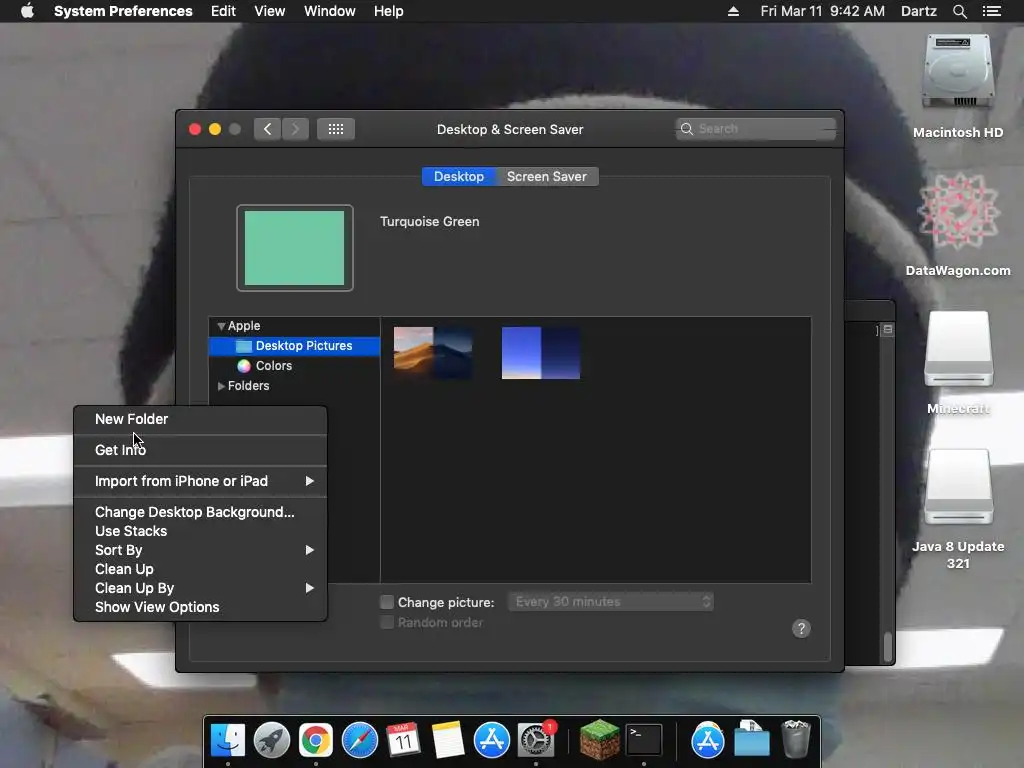The width and height of the screenshot is (1024, 768).
Task: Choose Get Info in context menu
Action: [x=200, y=450]
